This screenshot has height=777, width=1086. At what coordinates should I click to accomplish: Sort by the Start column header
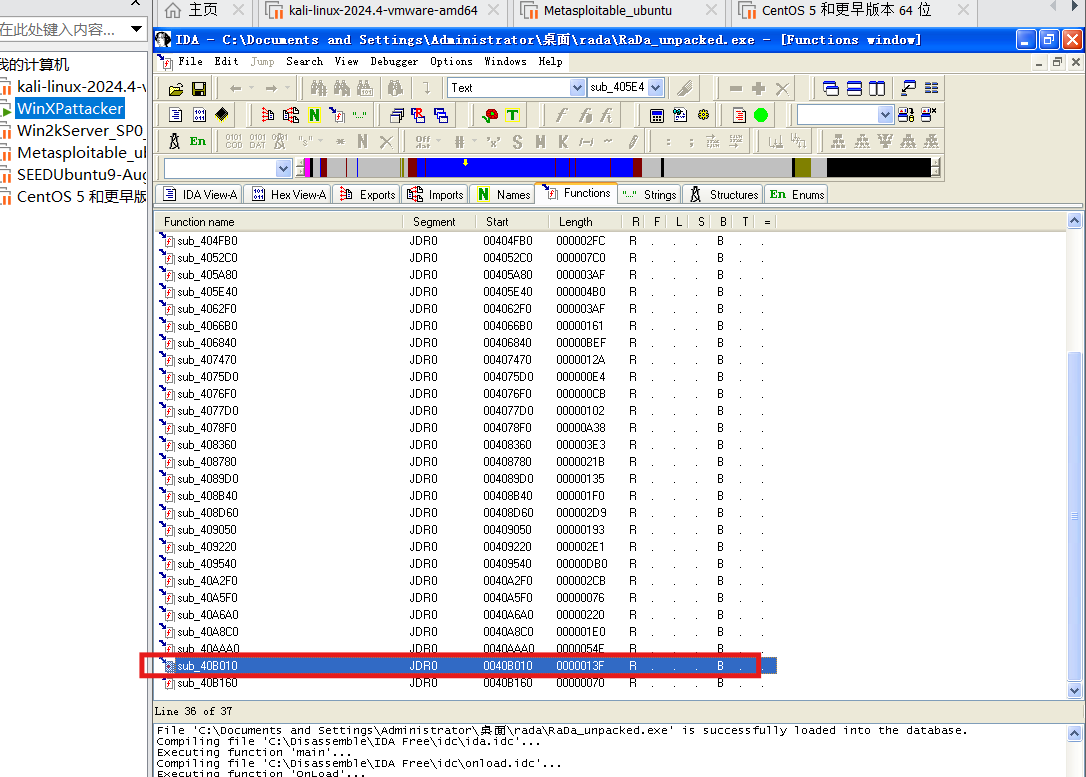pyautogui.click(x=512, y=222)
